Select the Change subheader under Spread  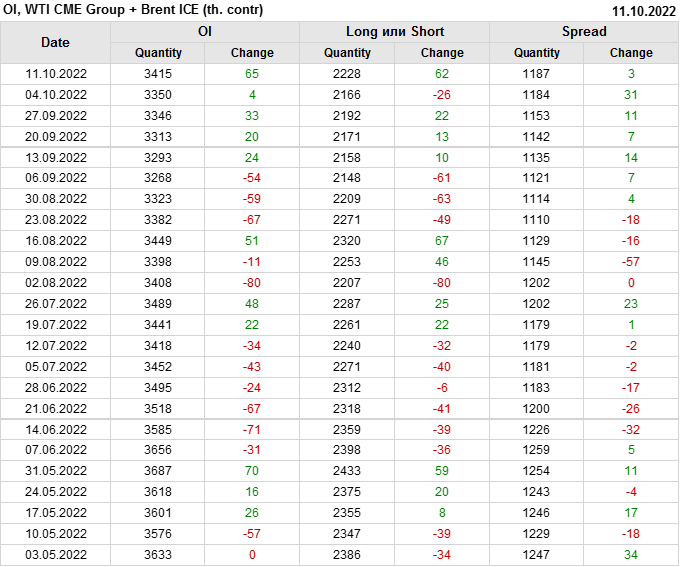pyautogui.click(x=631, y=53)
